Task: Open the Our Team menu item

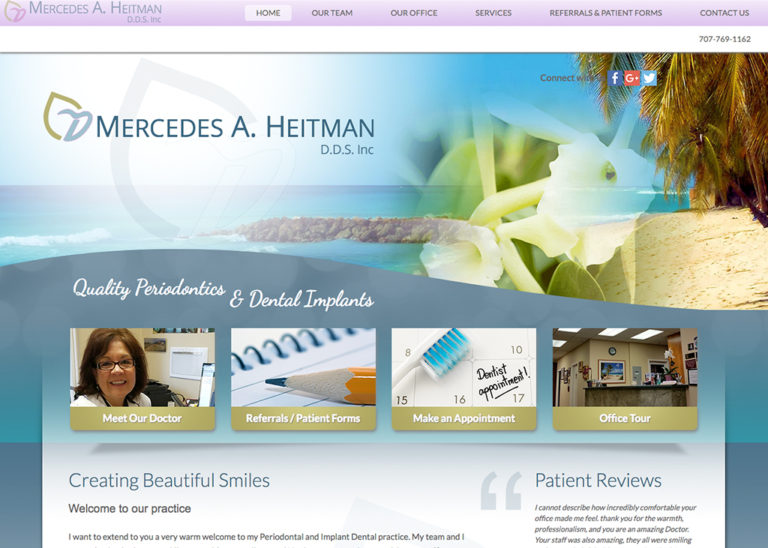Action: [x=332, y=13]
